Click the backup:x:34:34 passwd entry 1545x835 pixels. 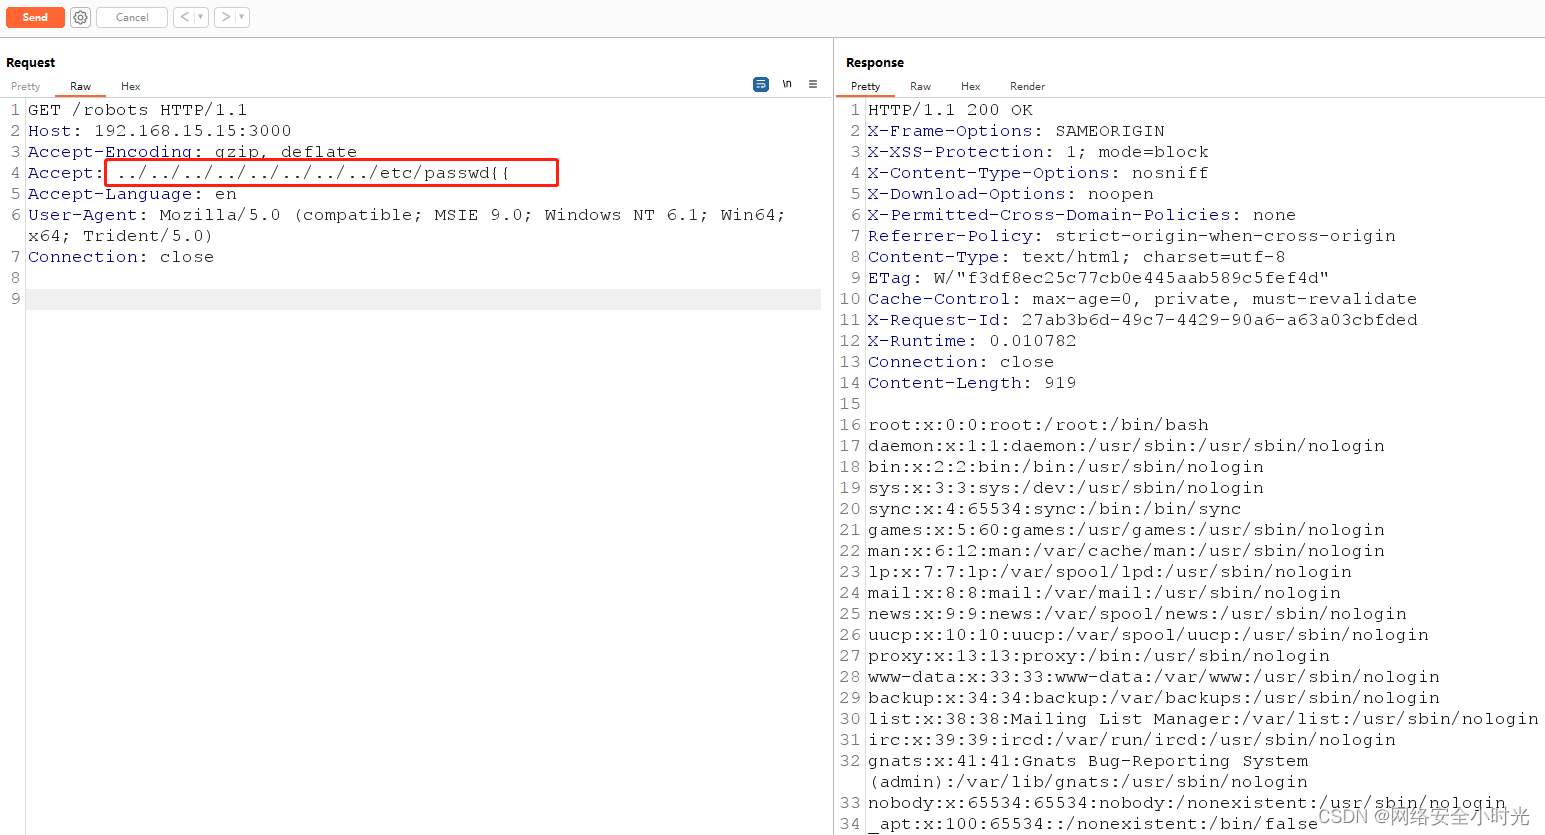[1154, 698]
